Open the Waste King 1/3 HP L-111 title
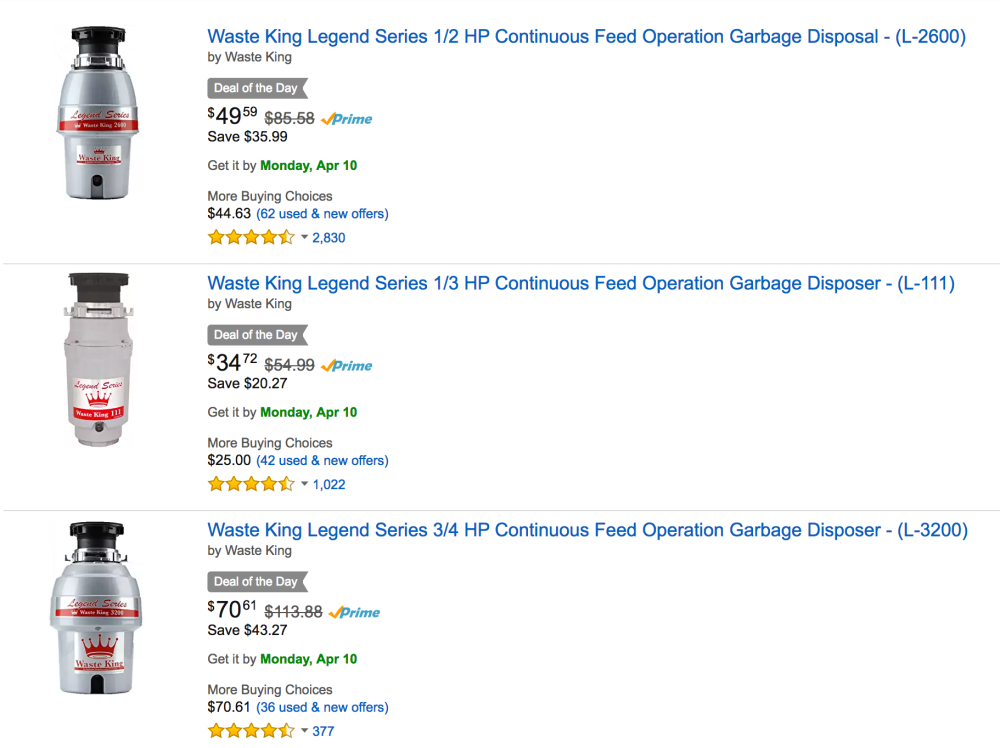This screenshot has width=1000, height=748. (581, 284)
